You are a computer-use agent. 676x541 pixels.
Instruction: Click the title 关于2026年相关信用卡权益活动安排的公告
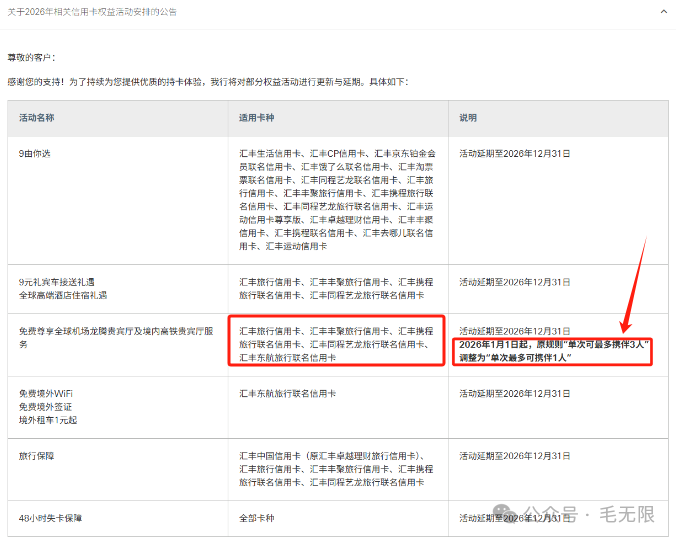tap(92, 12)
